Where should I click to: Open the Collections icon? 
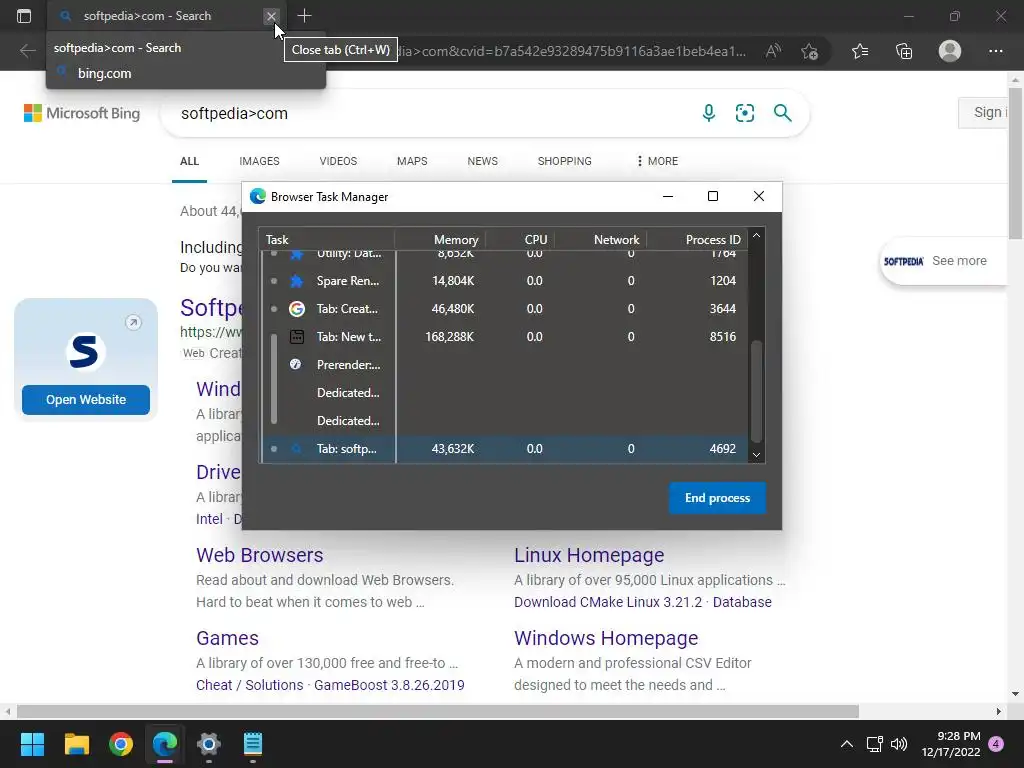pos(904,51)
